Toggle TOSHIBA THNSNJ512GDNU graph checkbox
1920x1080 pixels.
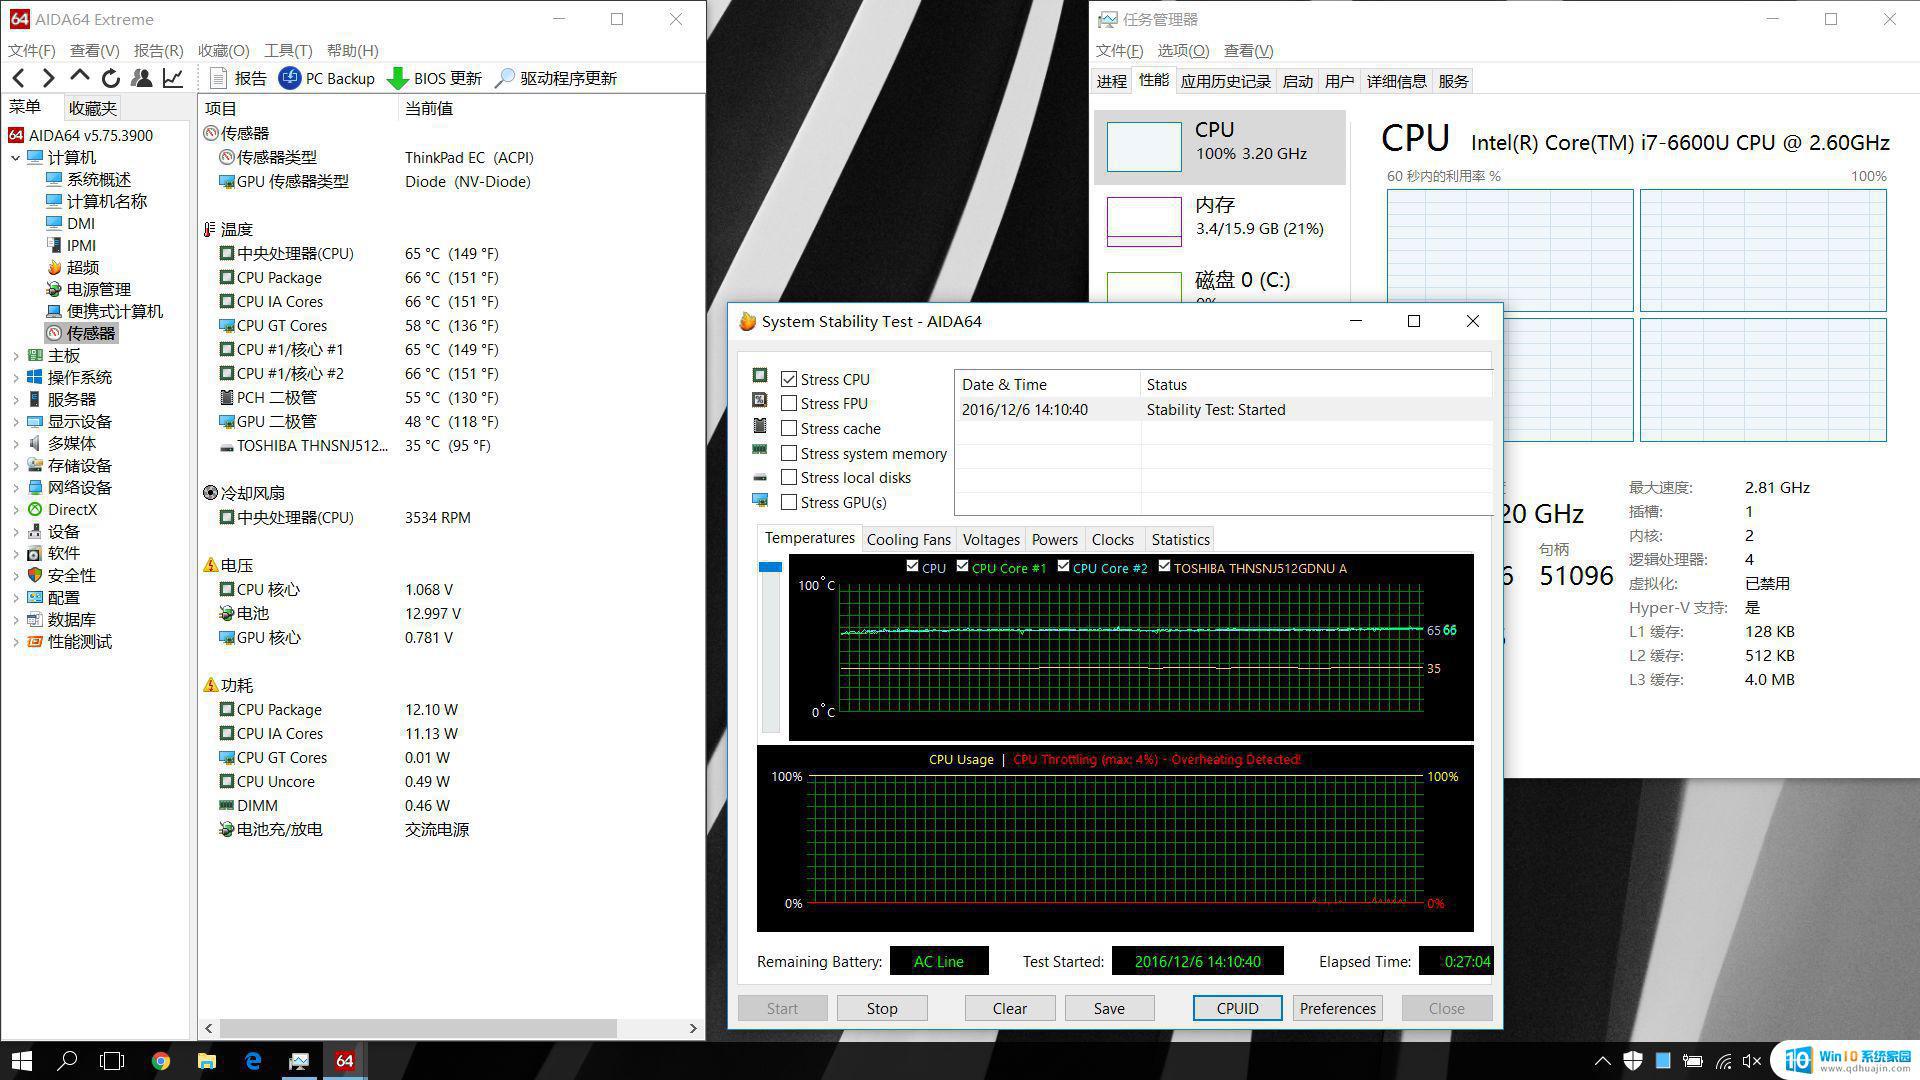1164,566
